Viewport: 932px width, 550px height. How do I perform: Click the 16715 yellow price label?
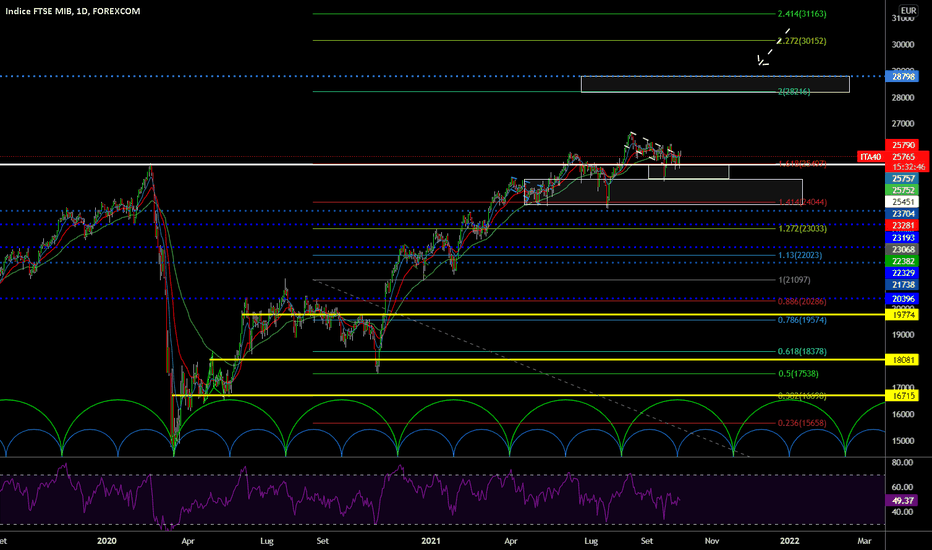point(902,395)
